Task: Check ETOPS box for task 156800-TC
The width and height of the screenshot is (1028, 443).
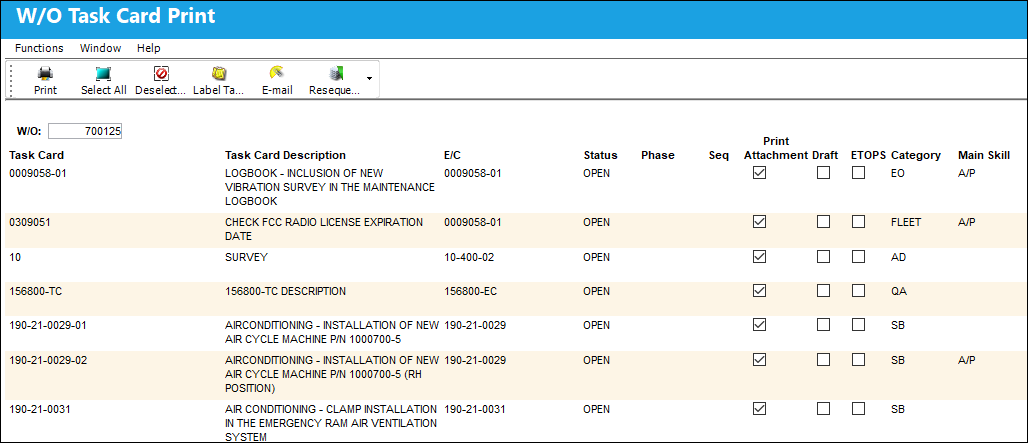Action: click(858, 290)
